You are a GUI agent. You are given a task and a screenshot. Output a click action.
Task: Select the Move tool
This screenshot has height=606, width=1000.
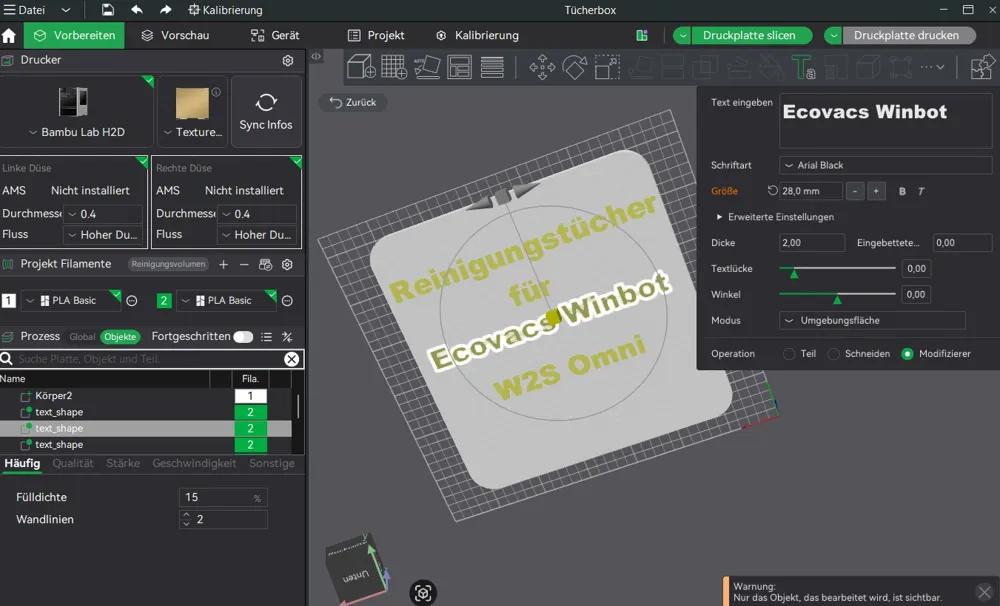(x=542, y=66)
